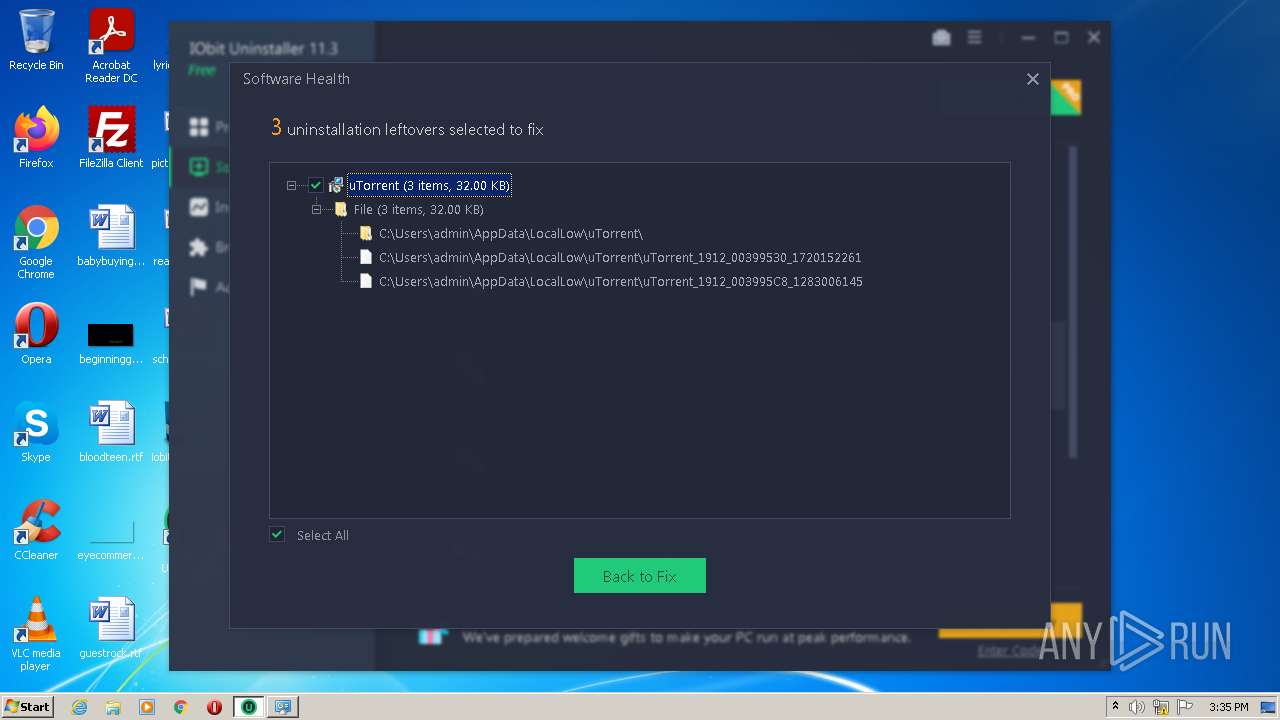This screenshot has width=1280, height=720.
Task: Open bloodteen.rtf document on desktop
Action: click(111, 432)
